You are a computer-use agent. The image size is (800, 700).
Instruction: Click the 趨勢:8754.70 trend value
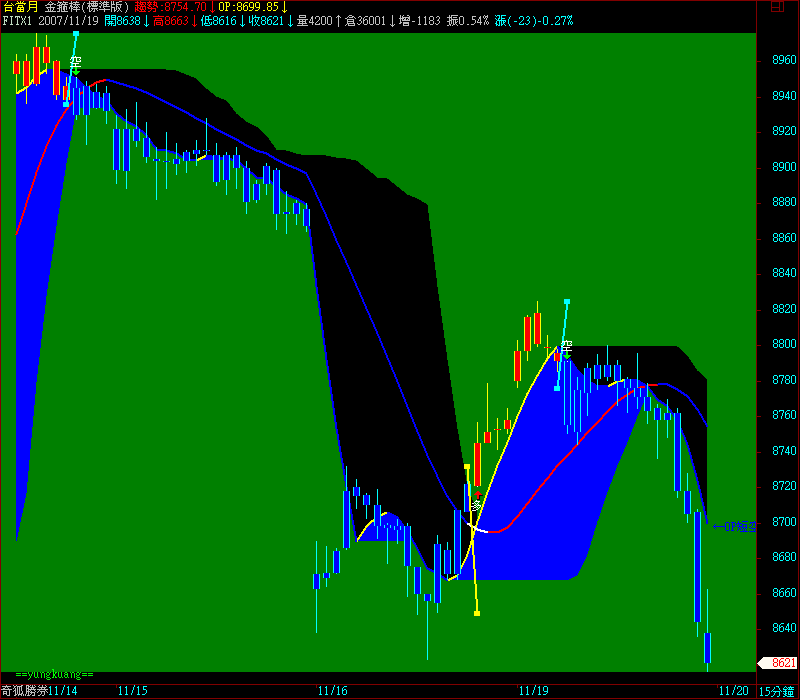coord(170,6)
